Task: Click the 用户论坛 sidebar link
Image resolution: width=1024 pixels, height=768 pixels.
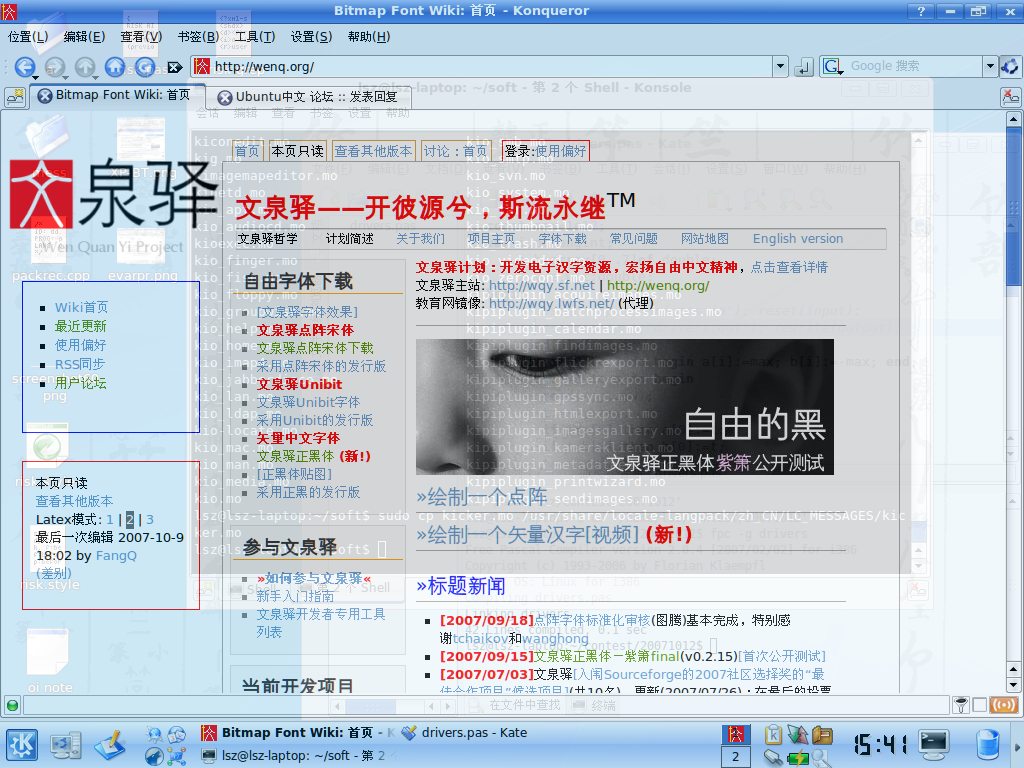Action: point(80,383)
